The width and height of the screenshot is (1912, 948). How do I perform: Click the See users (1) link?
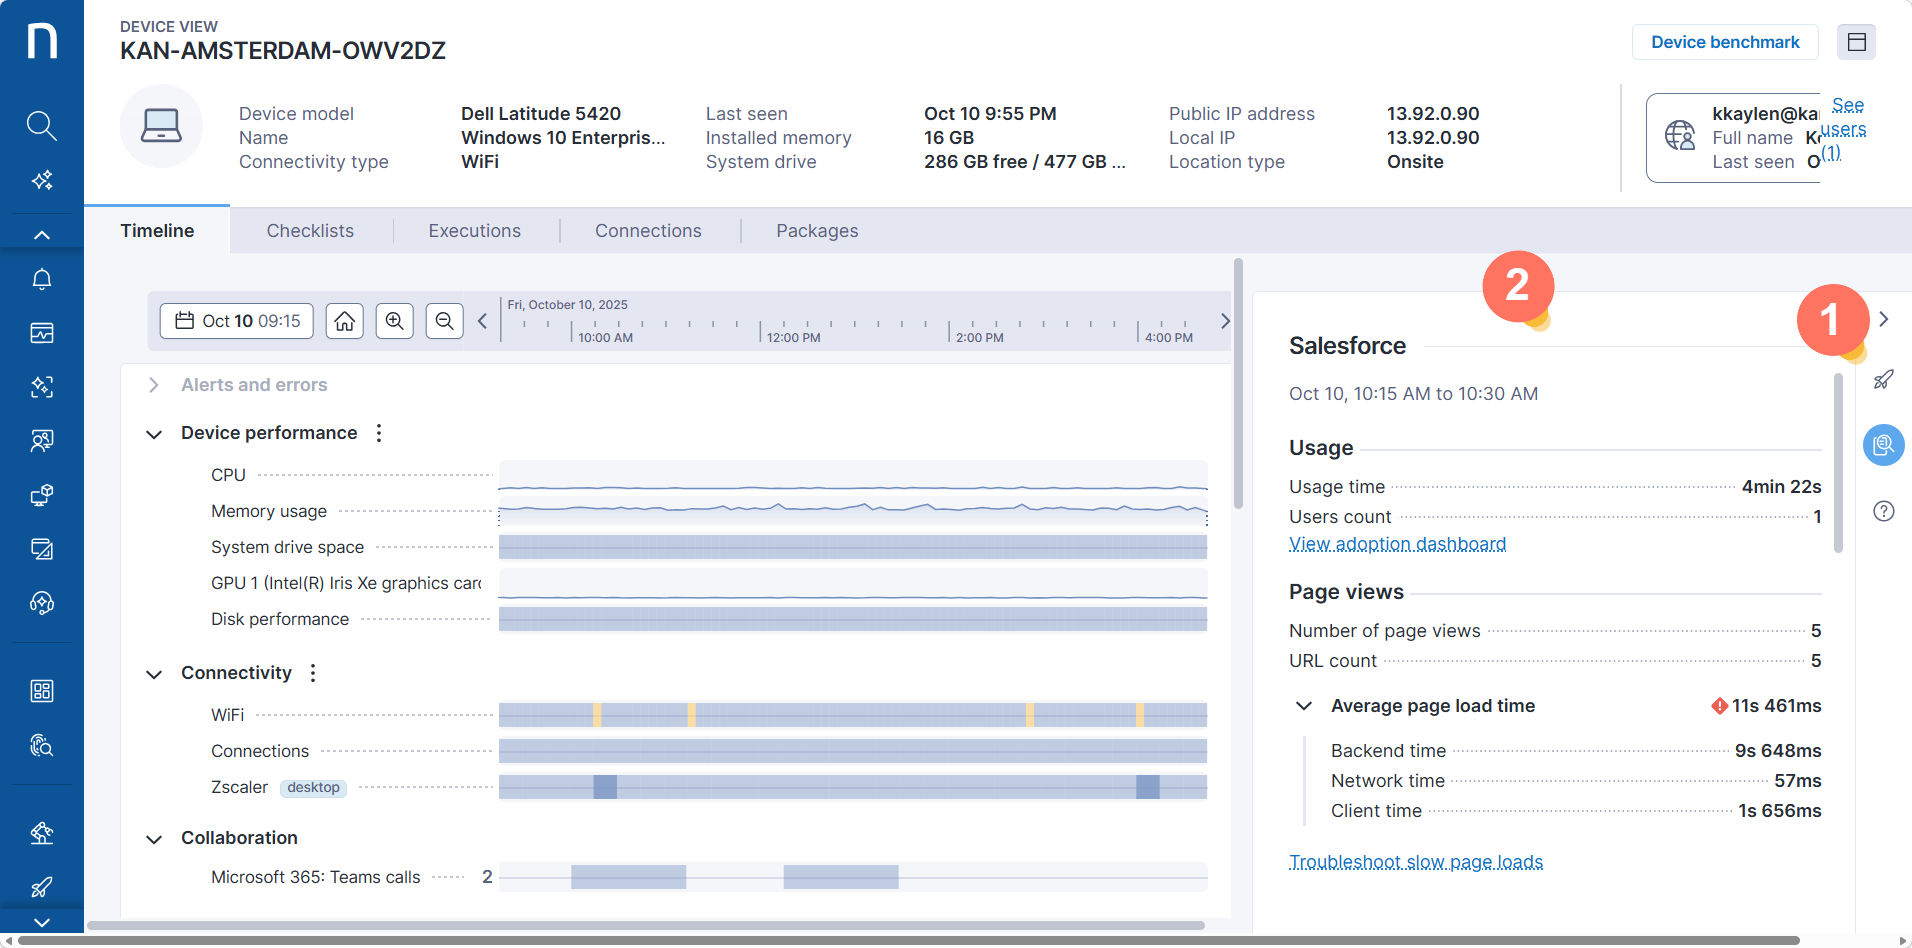point(1843,129)
